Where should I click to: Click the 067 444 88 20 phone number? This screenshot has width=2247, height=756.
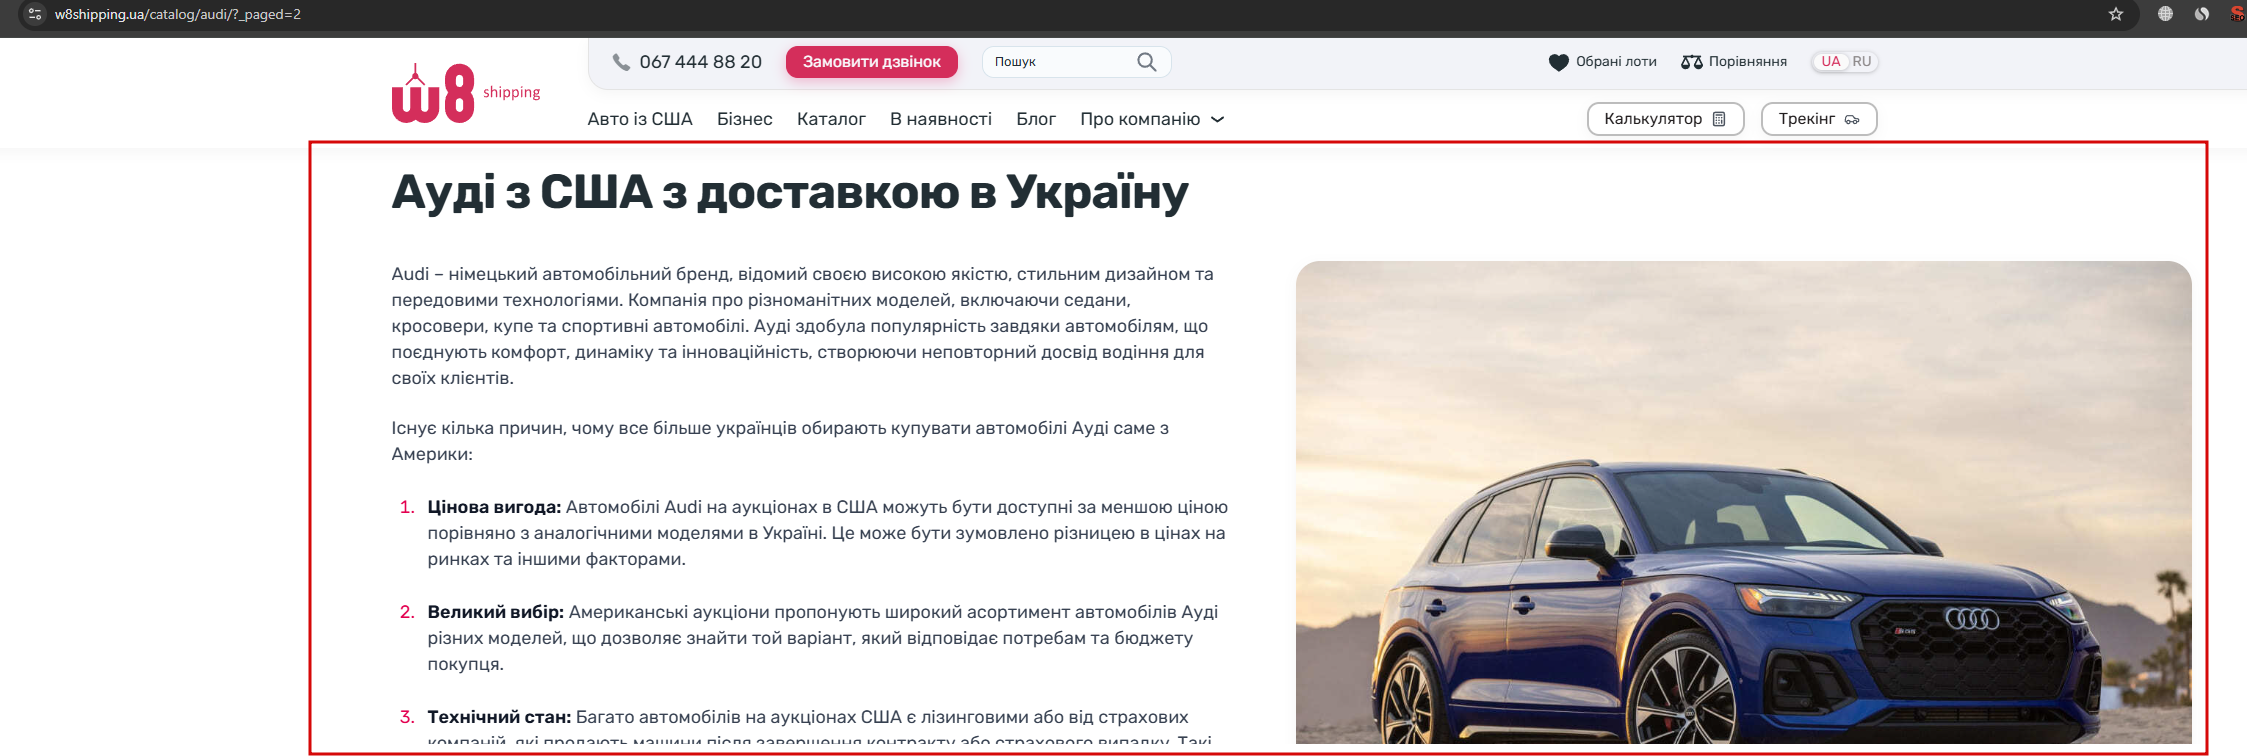tap(701, 62)
